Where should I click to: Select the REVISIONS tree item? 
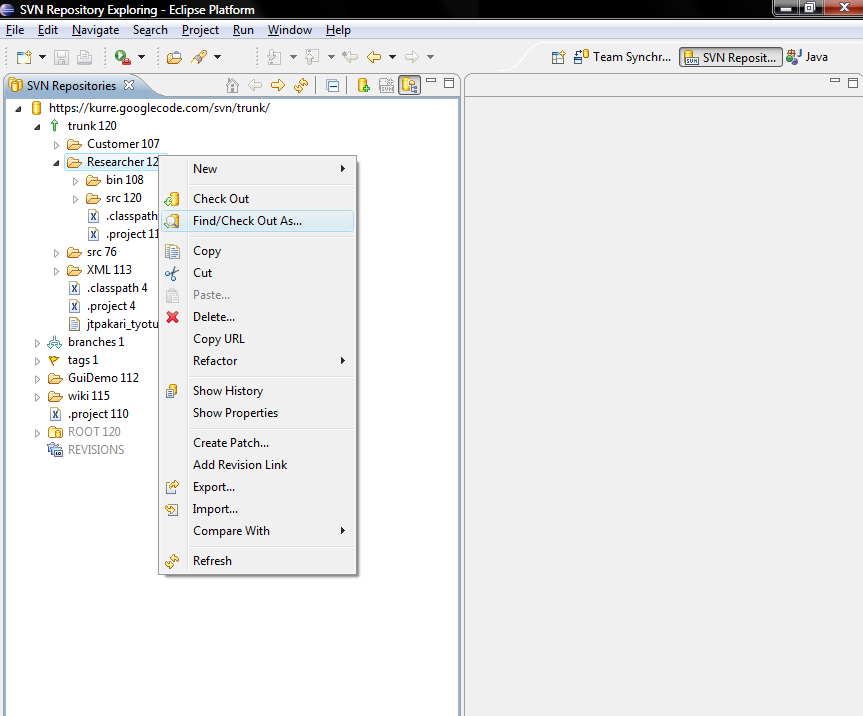(x=86, y=450)
